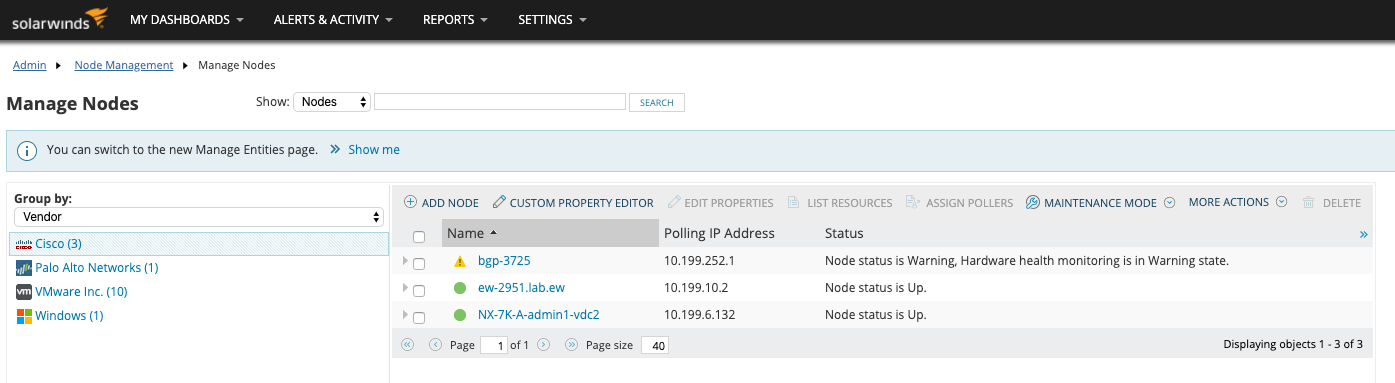Go to last page arrow
The image size is (1395, 383).
pos(572,344)
